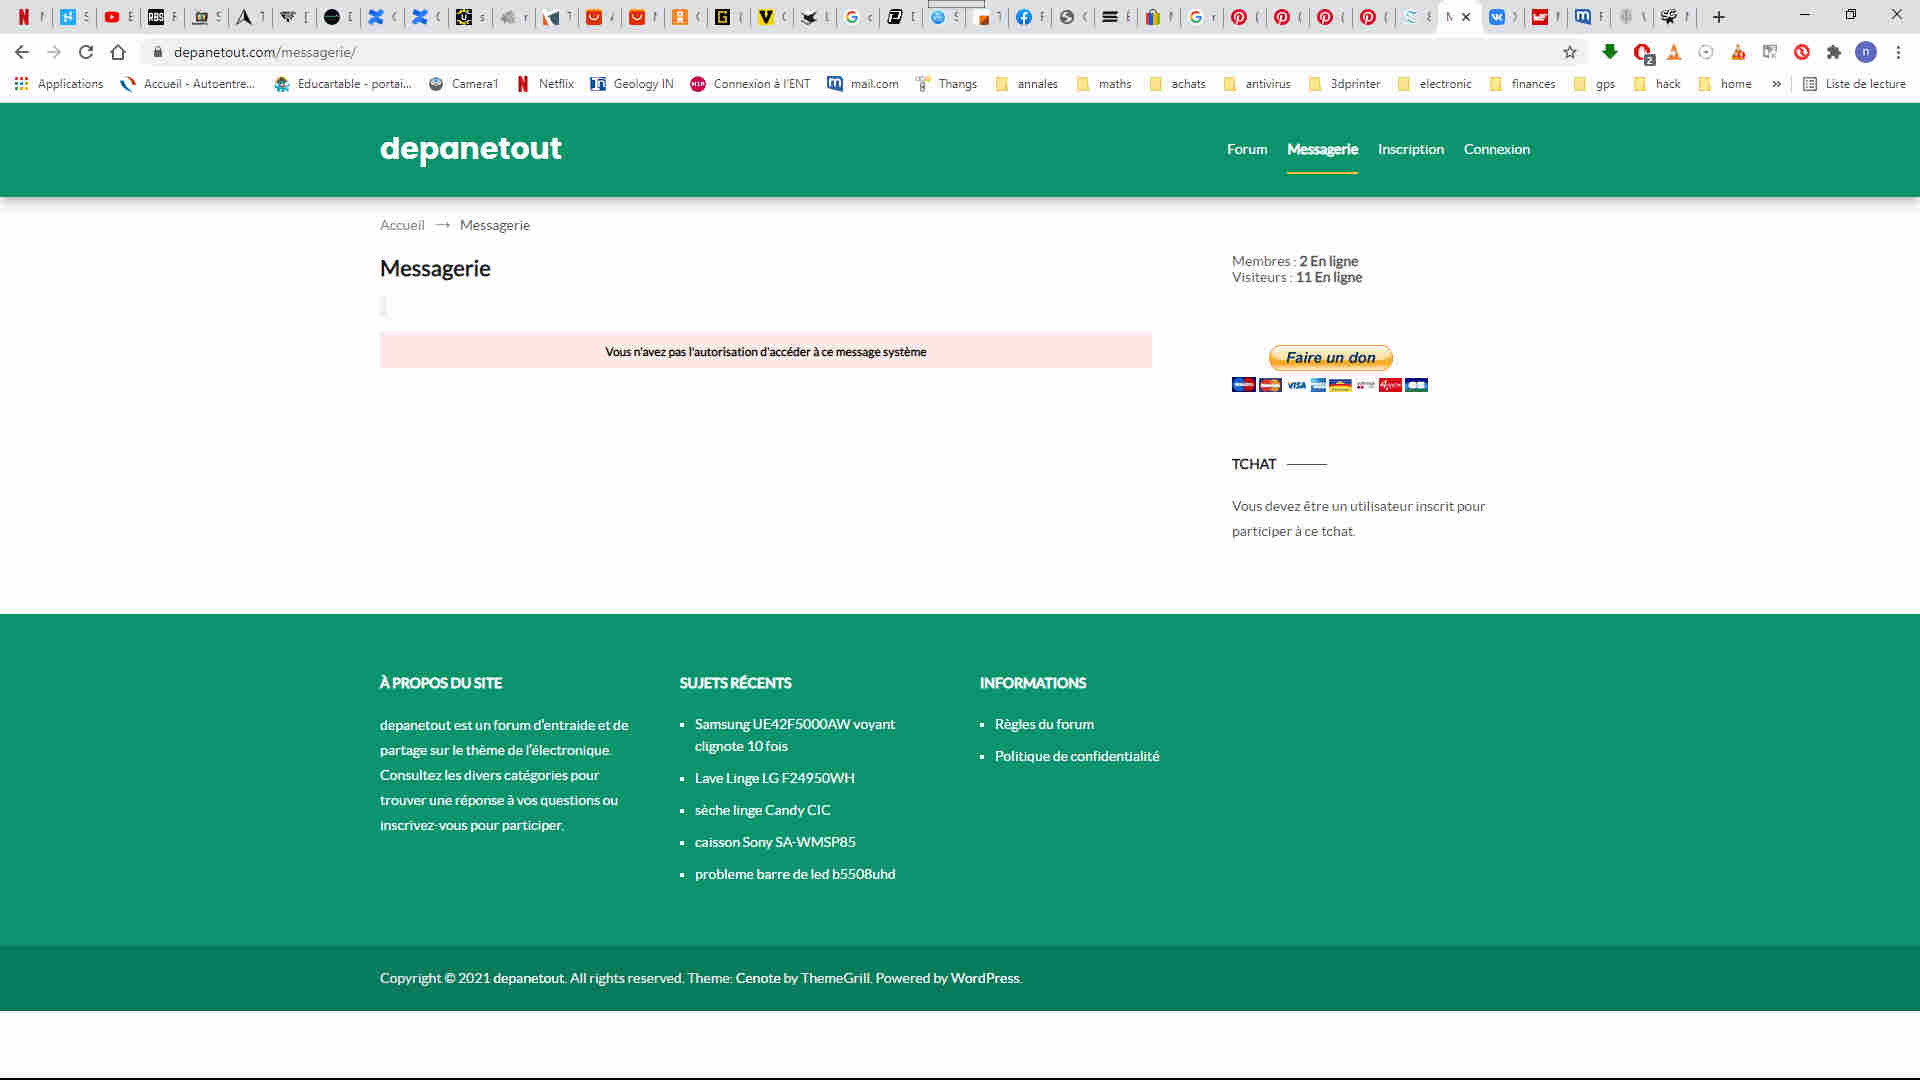Open the Lave Linge LG F24950WH topic

(x=774, y=778)
